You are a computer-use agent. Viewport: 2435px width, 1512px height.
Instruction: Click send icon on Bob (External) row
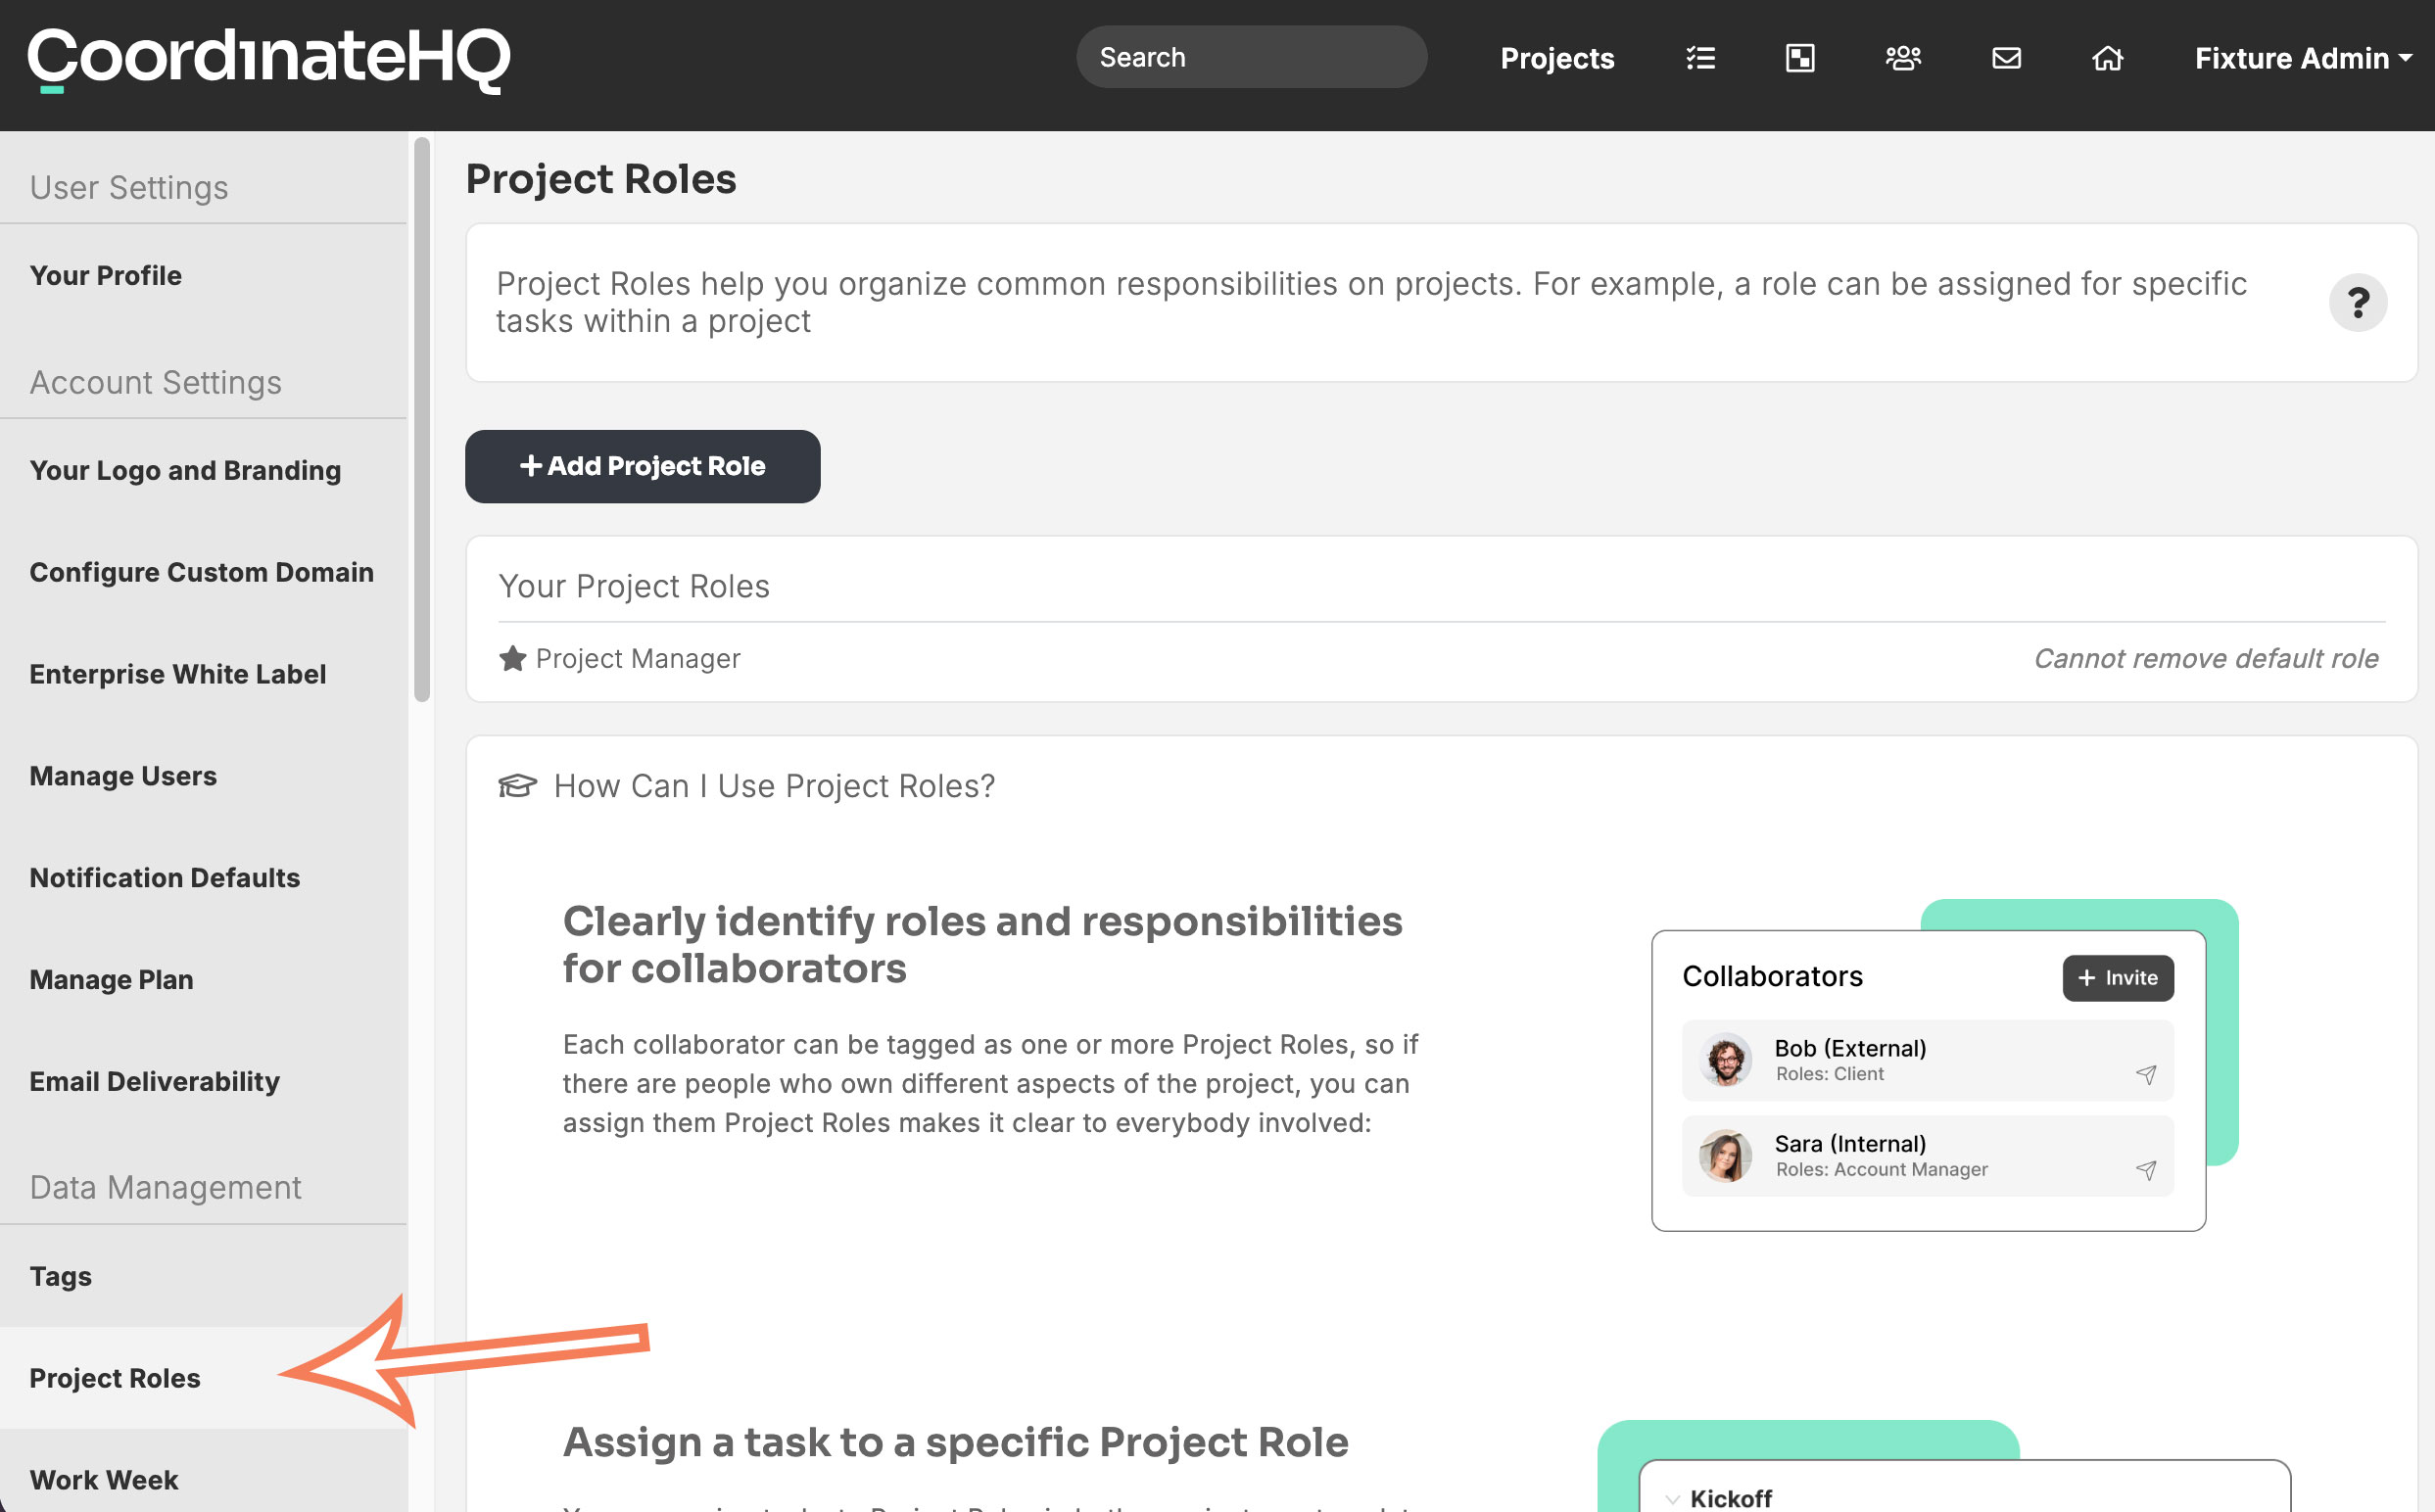(2145, 1075)
